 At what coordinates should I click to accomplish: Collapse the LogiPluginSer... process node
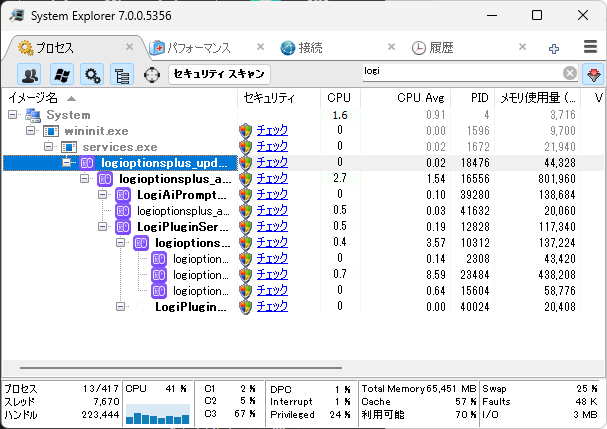pos(102,227)
